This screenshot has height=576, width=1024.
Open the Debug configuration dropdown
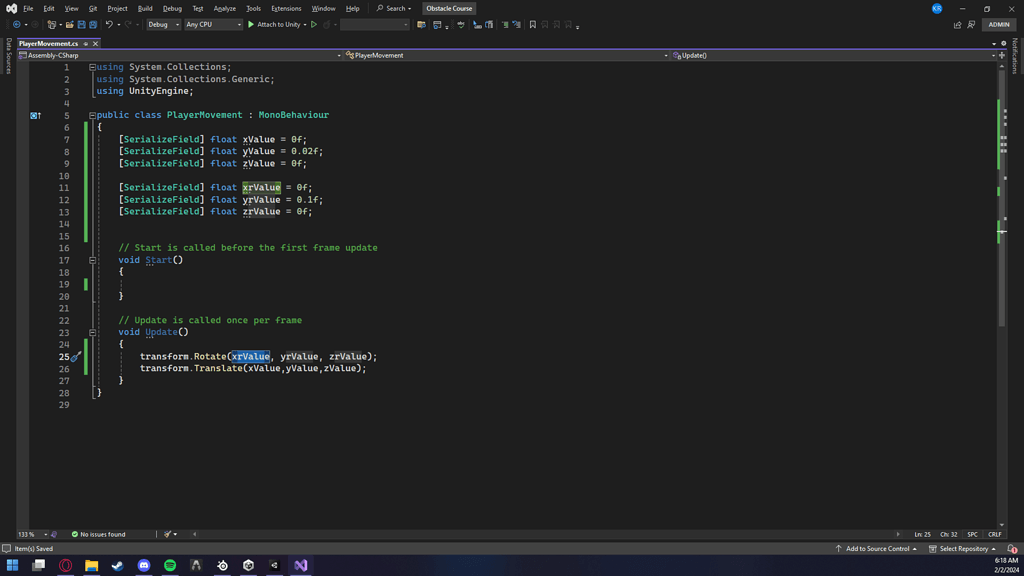[163, 25]
